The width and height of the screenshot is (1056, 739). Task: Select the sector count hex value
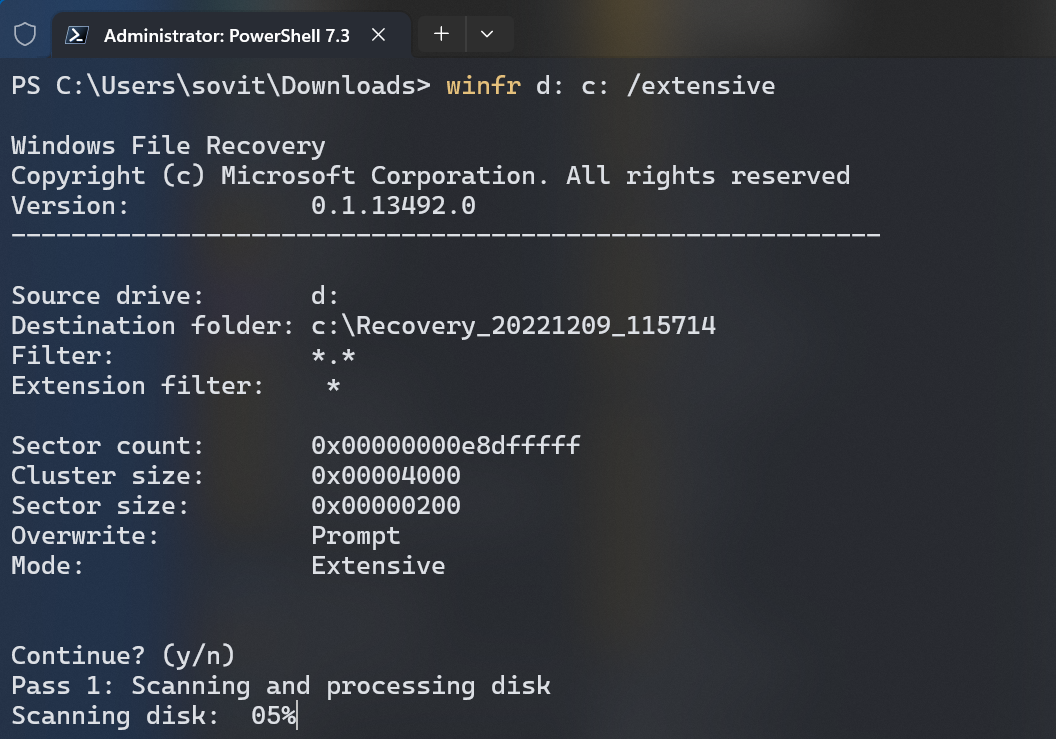444,445
